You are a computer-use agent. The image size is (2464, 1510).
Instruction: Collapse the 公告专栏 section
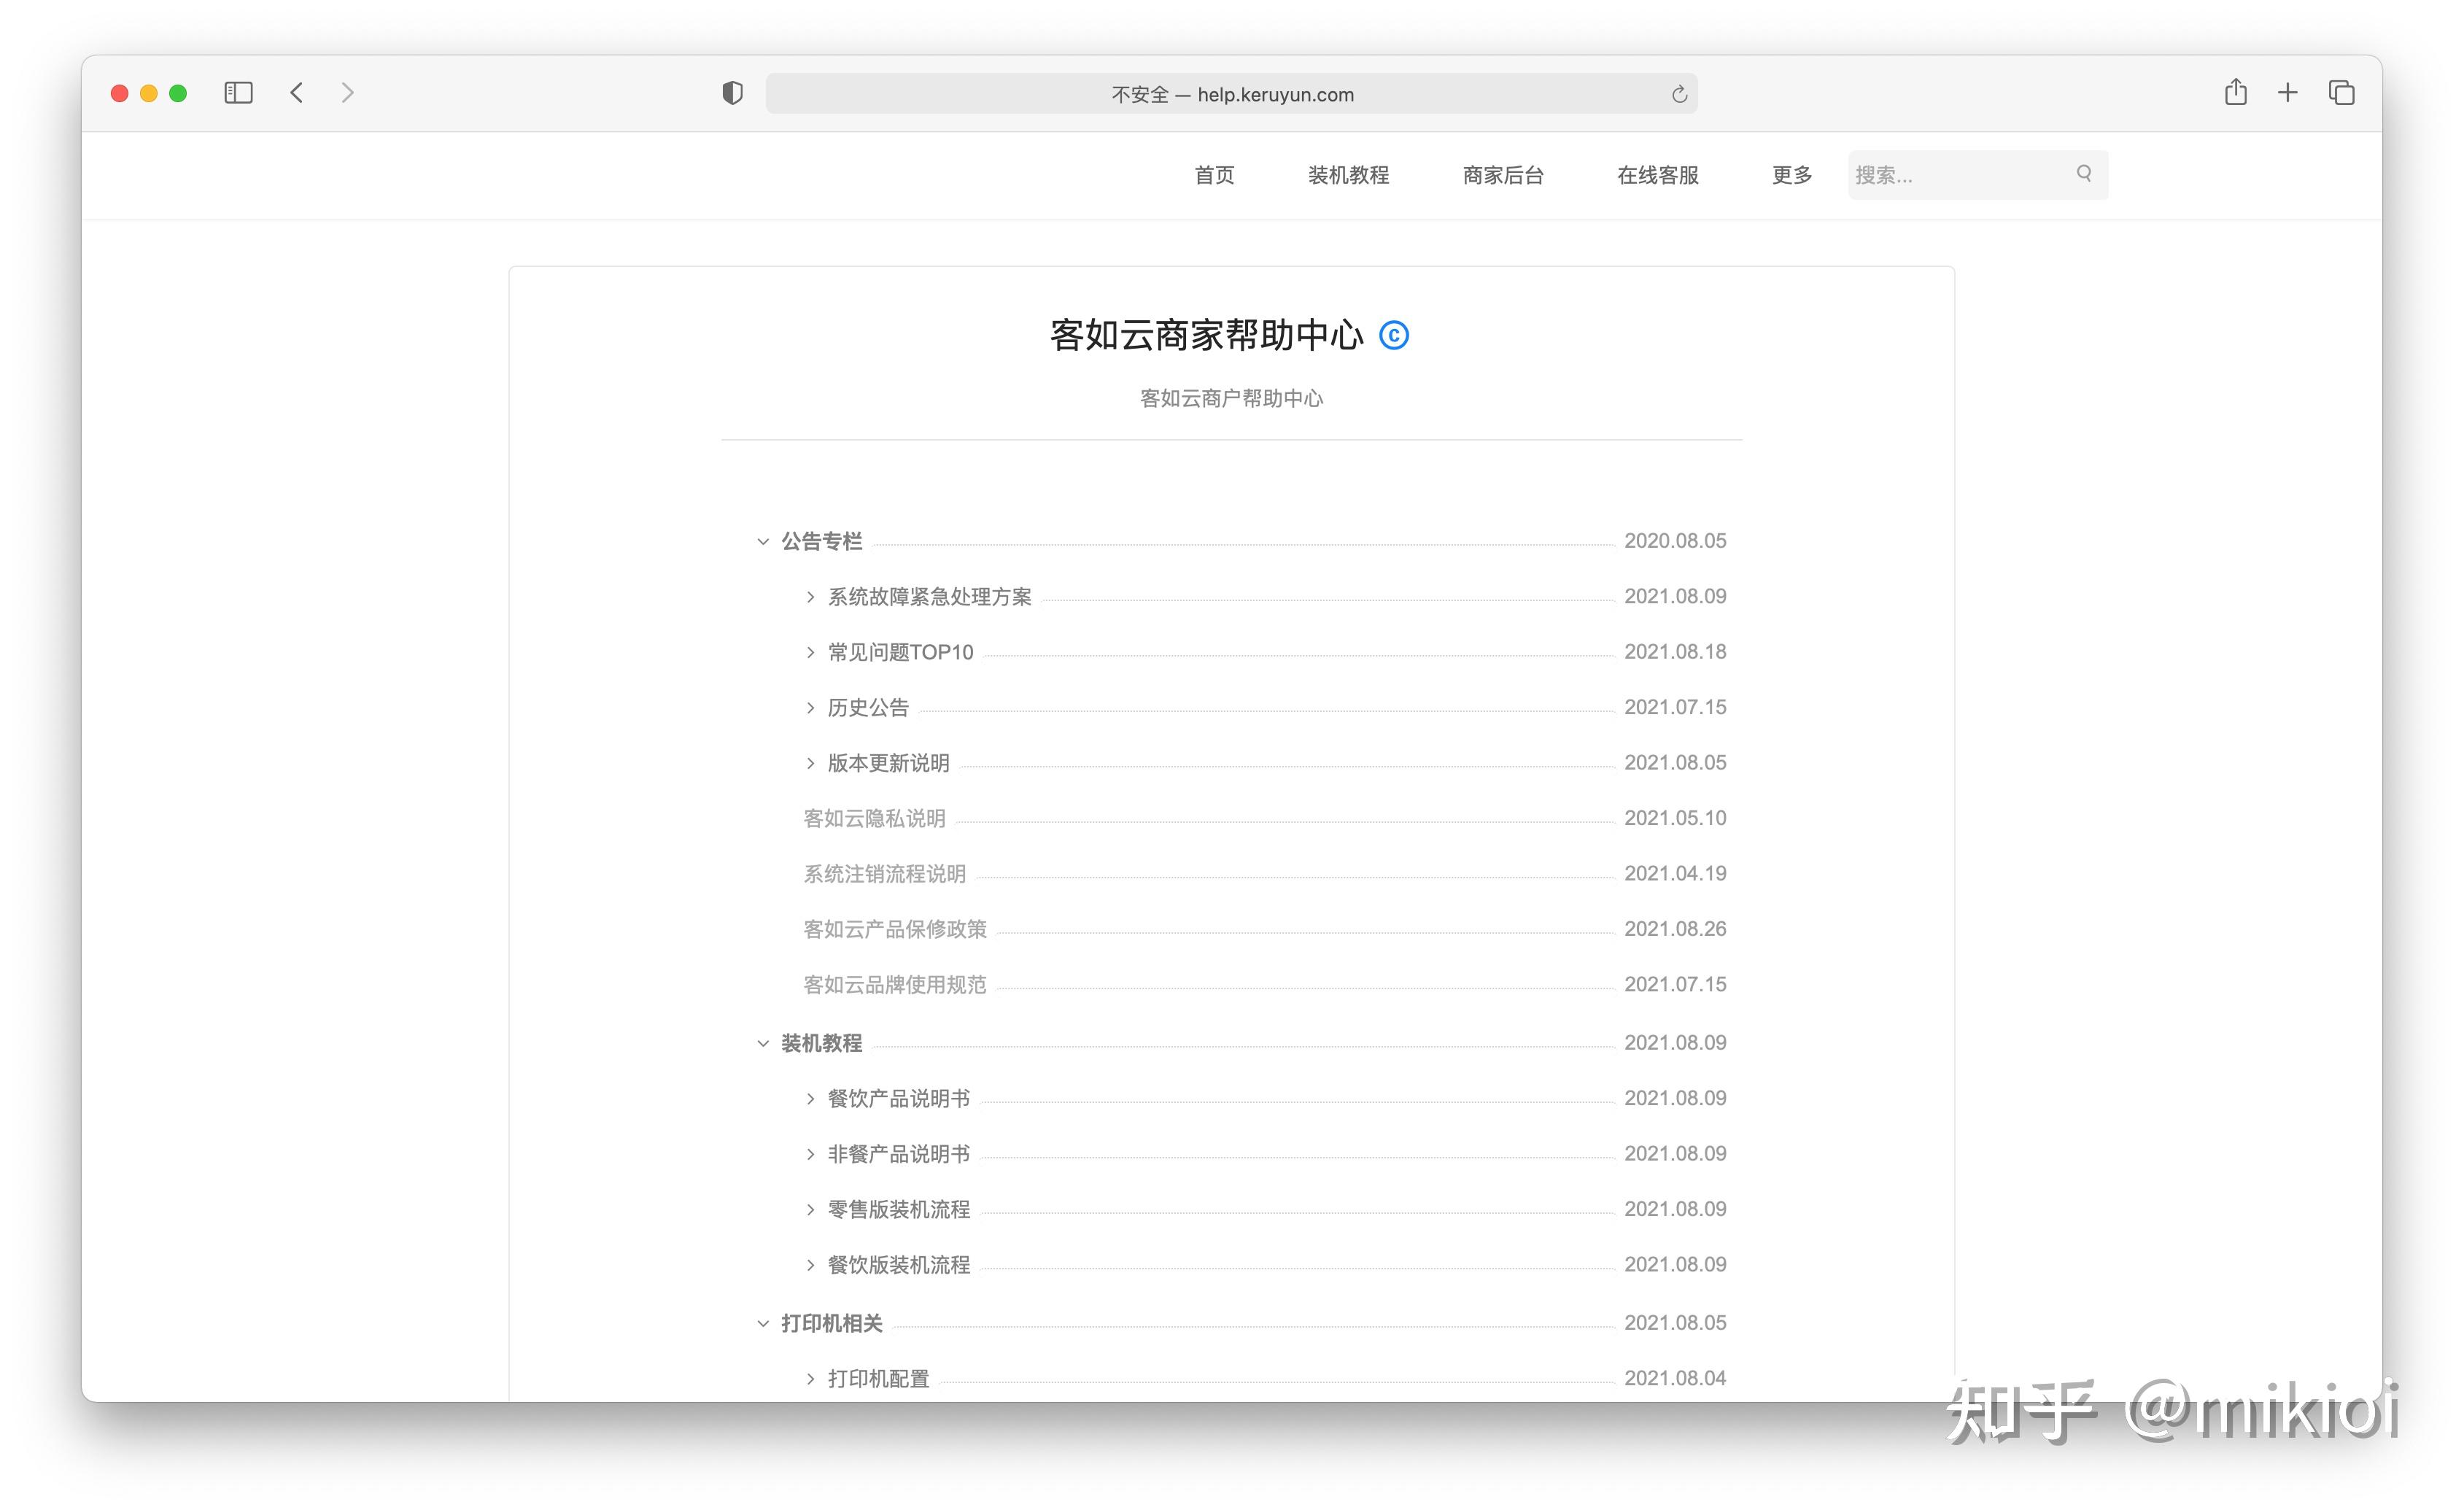tap(763, 541)
